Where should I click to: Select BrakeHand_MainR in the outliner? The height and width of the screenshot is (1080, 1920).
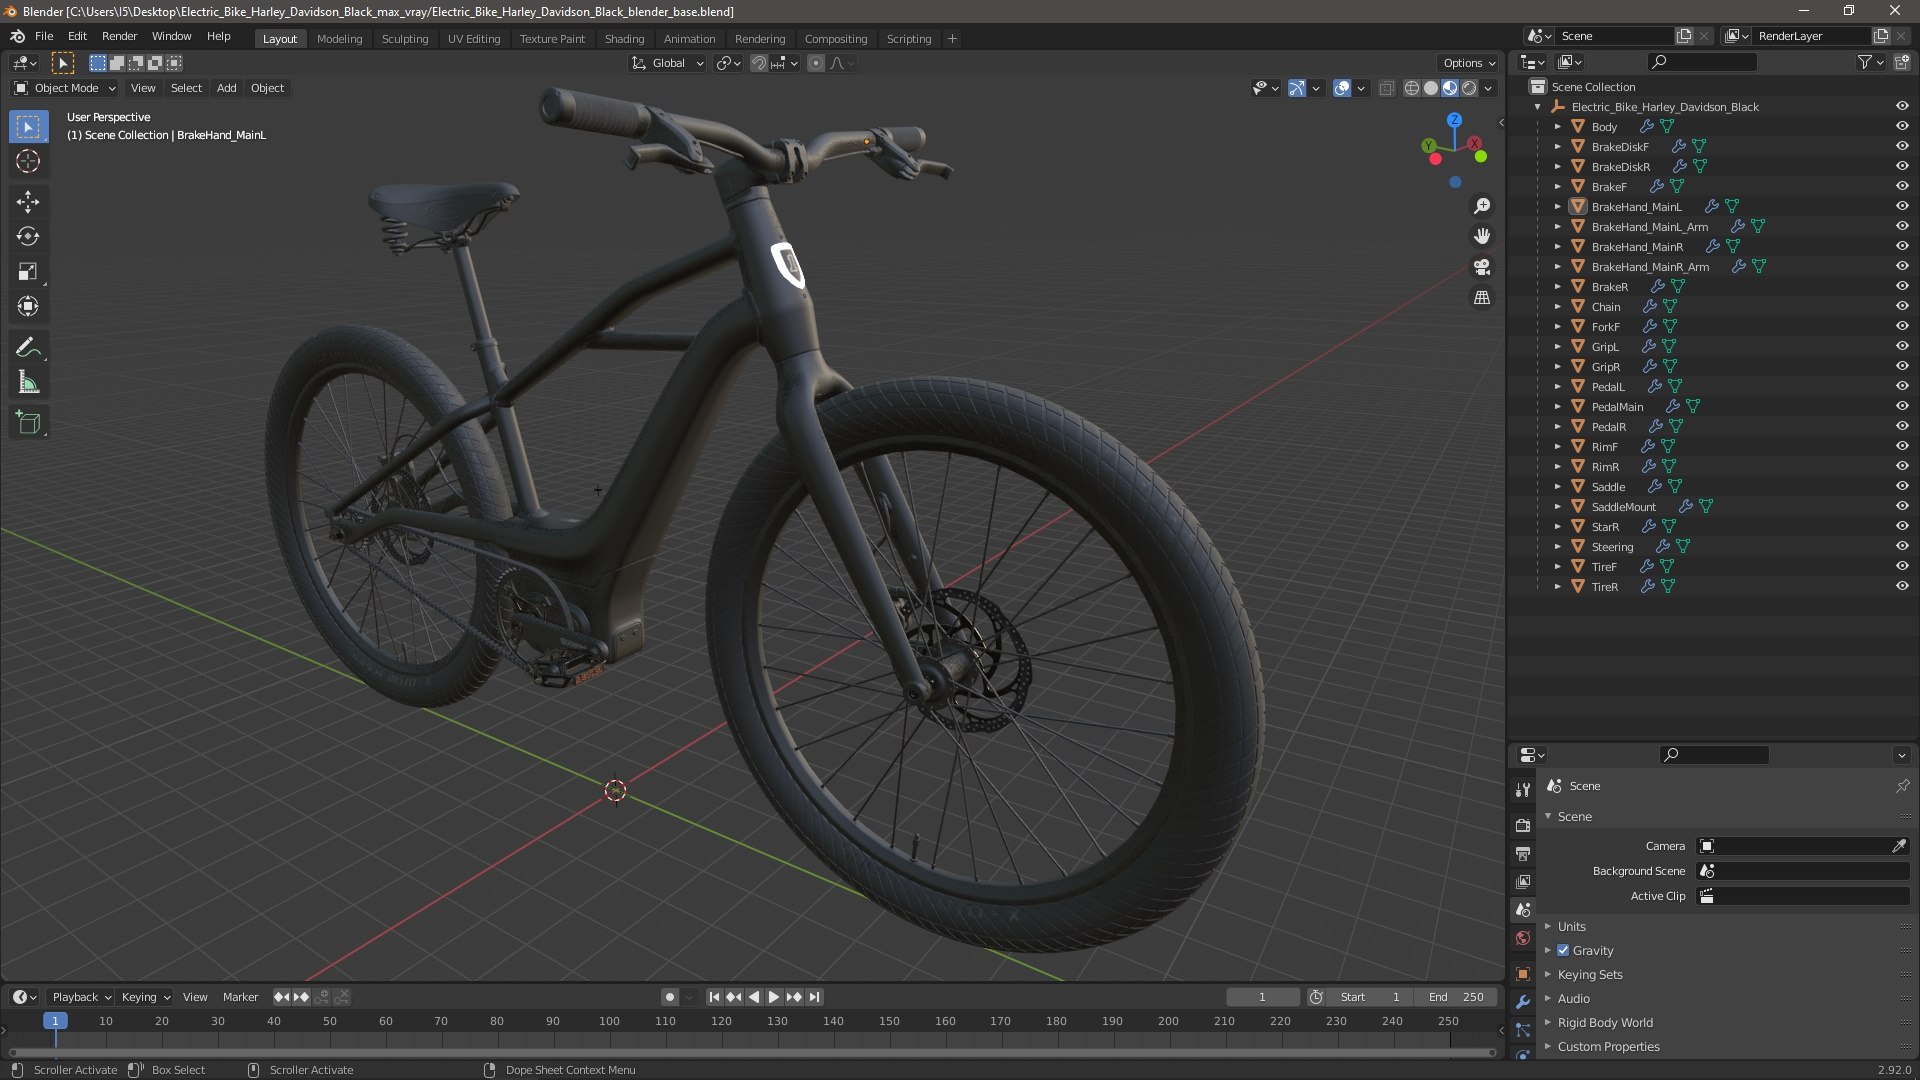(x=1637, y=246)
